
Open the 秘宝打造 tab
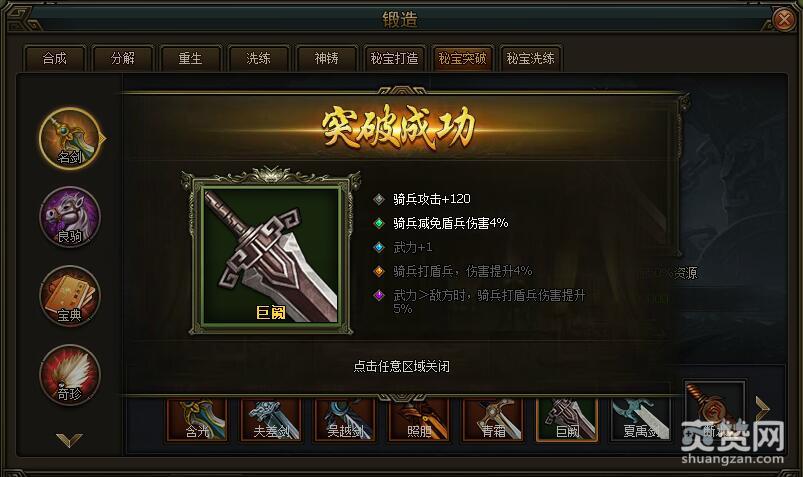pyautogui.click(x=394, y=58)
